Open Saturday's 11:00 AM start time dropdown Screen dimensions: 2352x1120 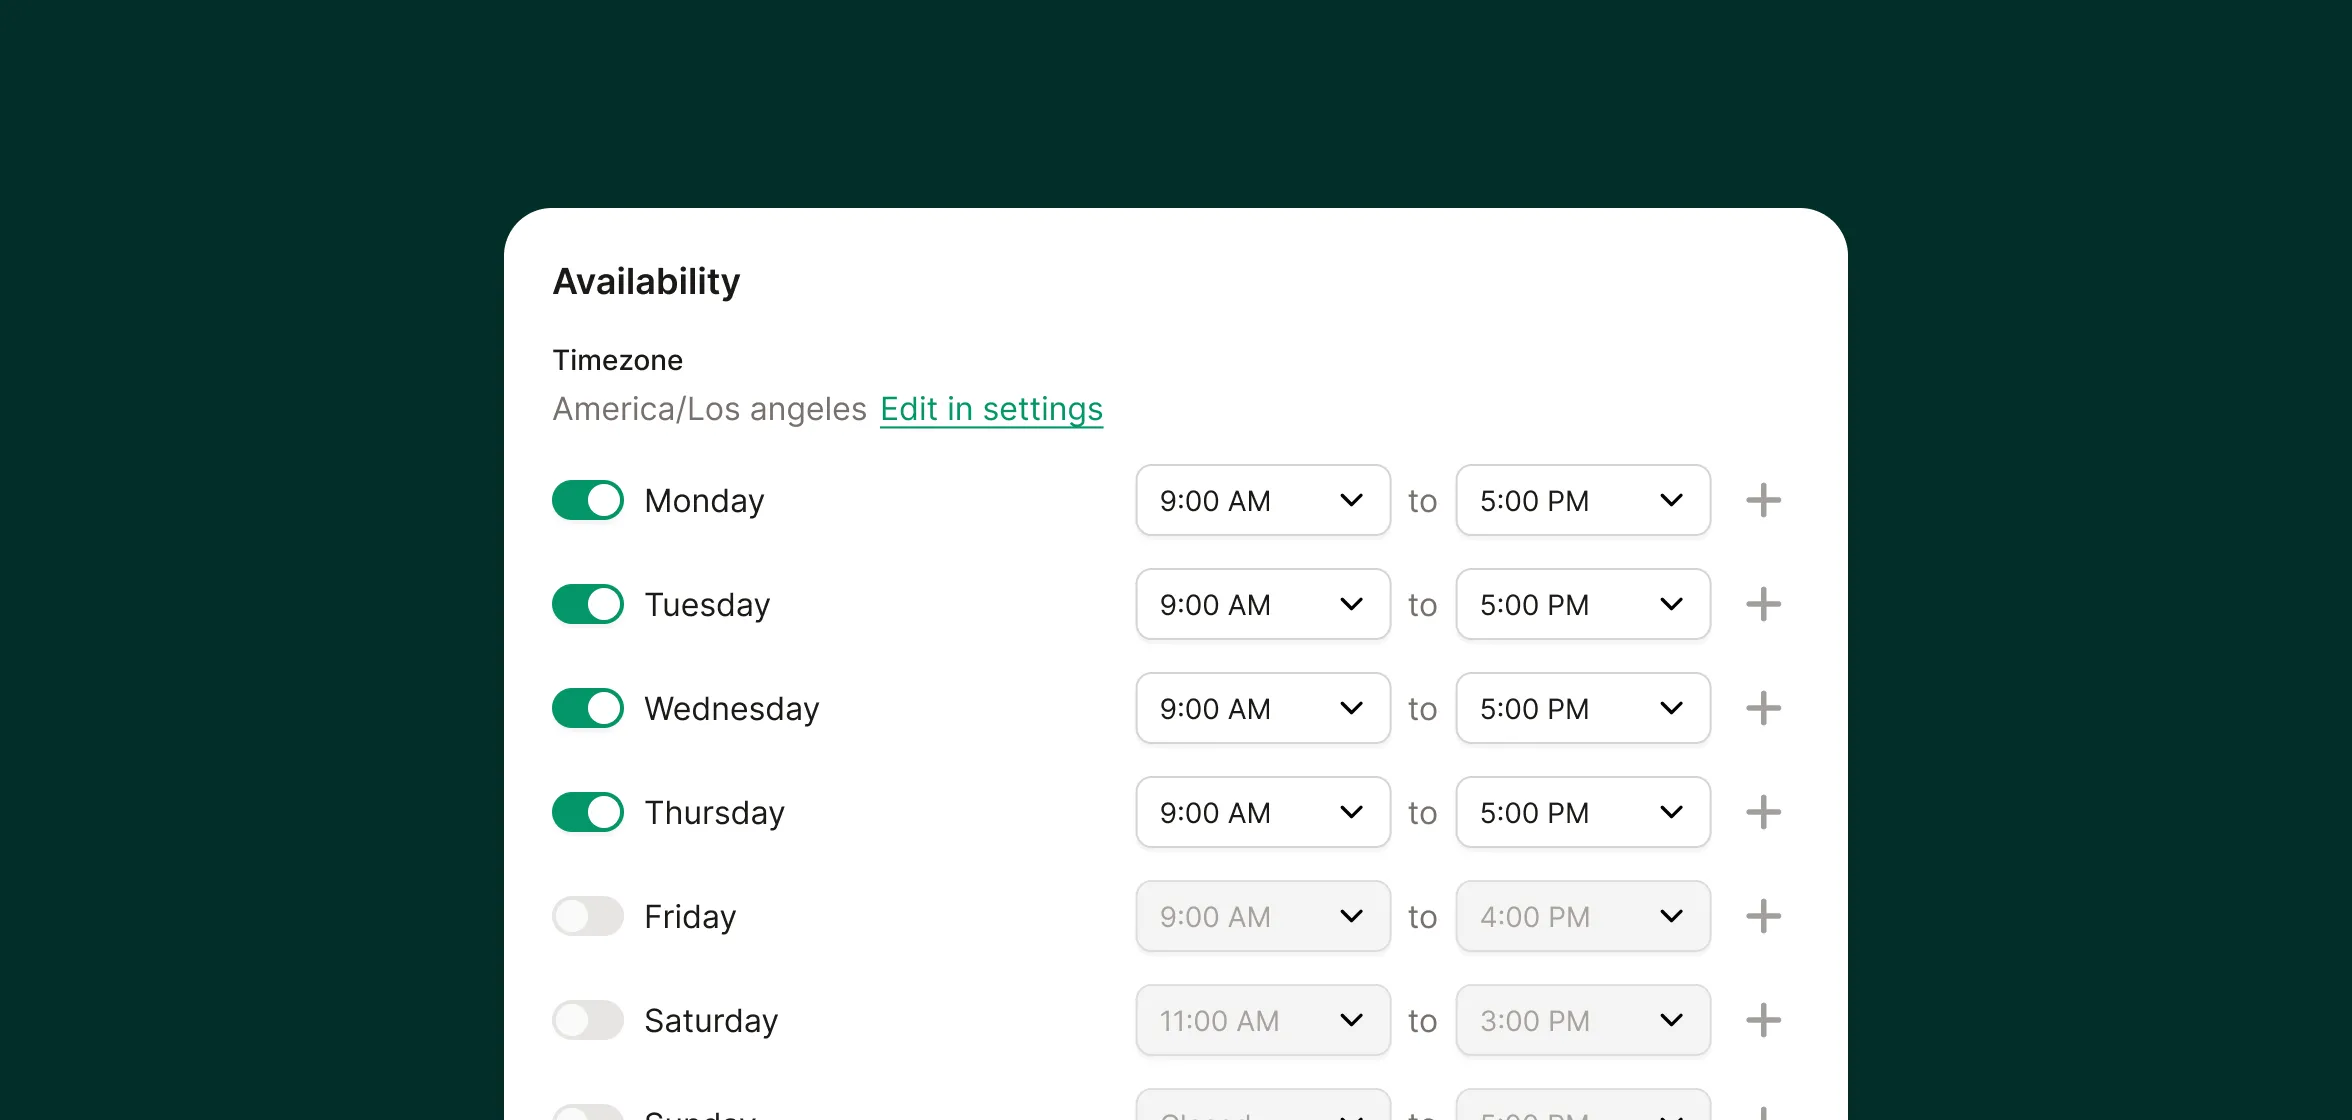tap(1262, 1020)
